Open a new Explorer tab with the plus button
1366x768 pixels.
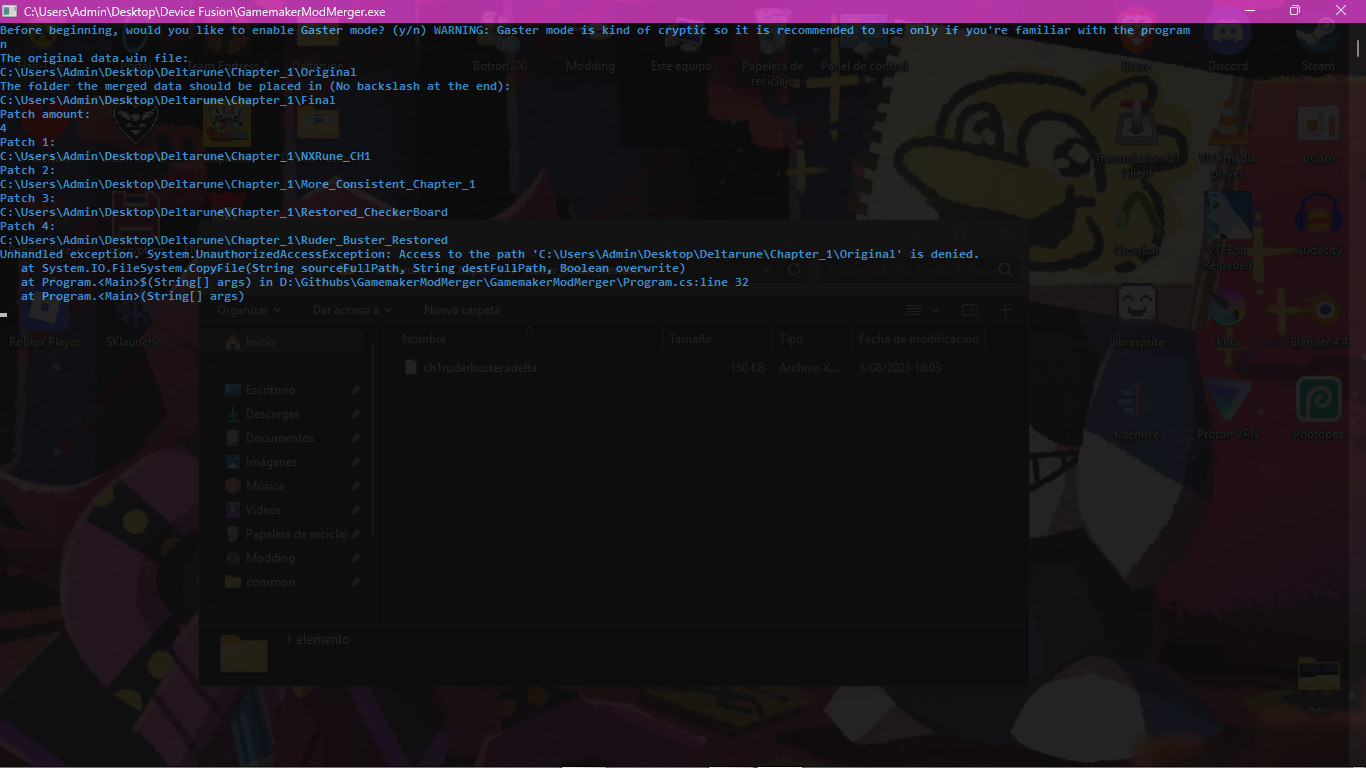(x=1005, y=310)
